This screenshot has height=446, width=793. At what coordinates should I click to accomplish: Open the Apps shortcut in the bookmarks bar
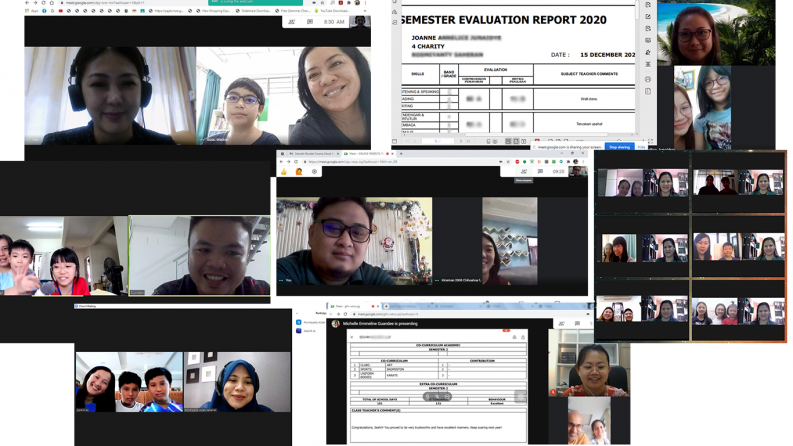pyautogui.click(x=33, y=11)
